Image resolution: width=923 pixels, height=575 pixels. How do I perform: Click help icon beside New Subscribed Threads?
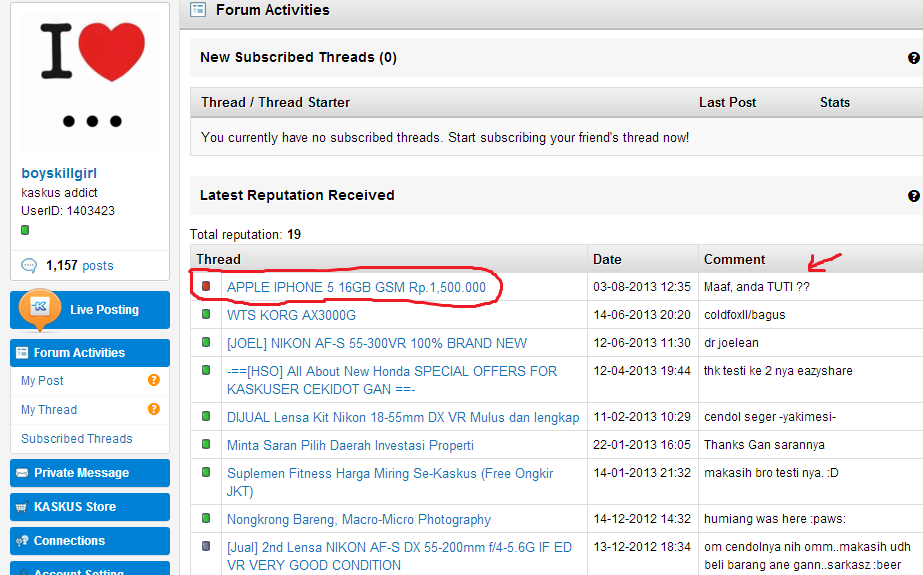(913, 58)
